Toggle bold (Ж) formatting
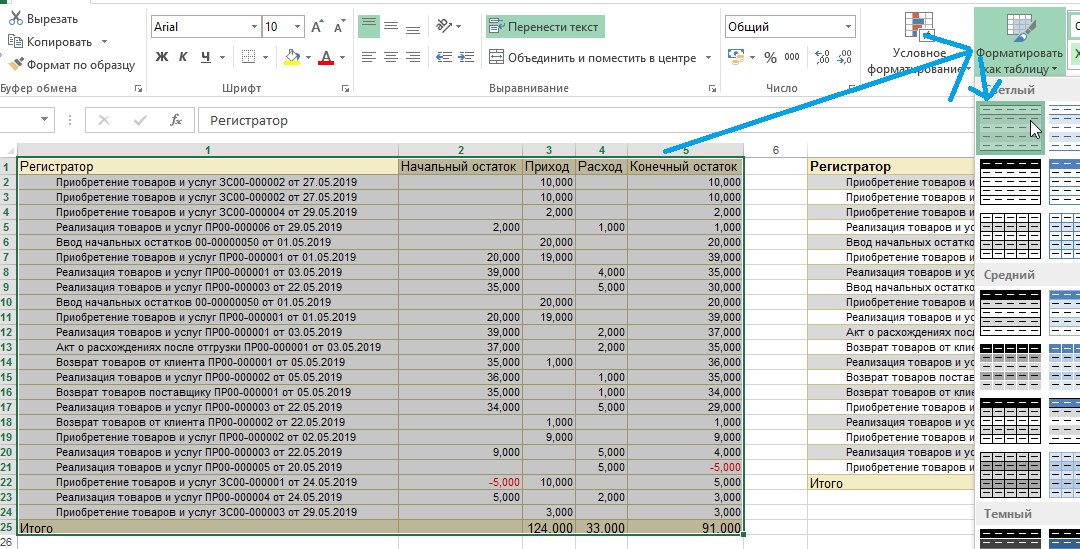The image size is (1080, 549). [162, 58]
